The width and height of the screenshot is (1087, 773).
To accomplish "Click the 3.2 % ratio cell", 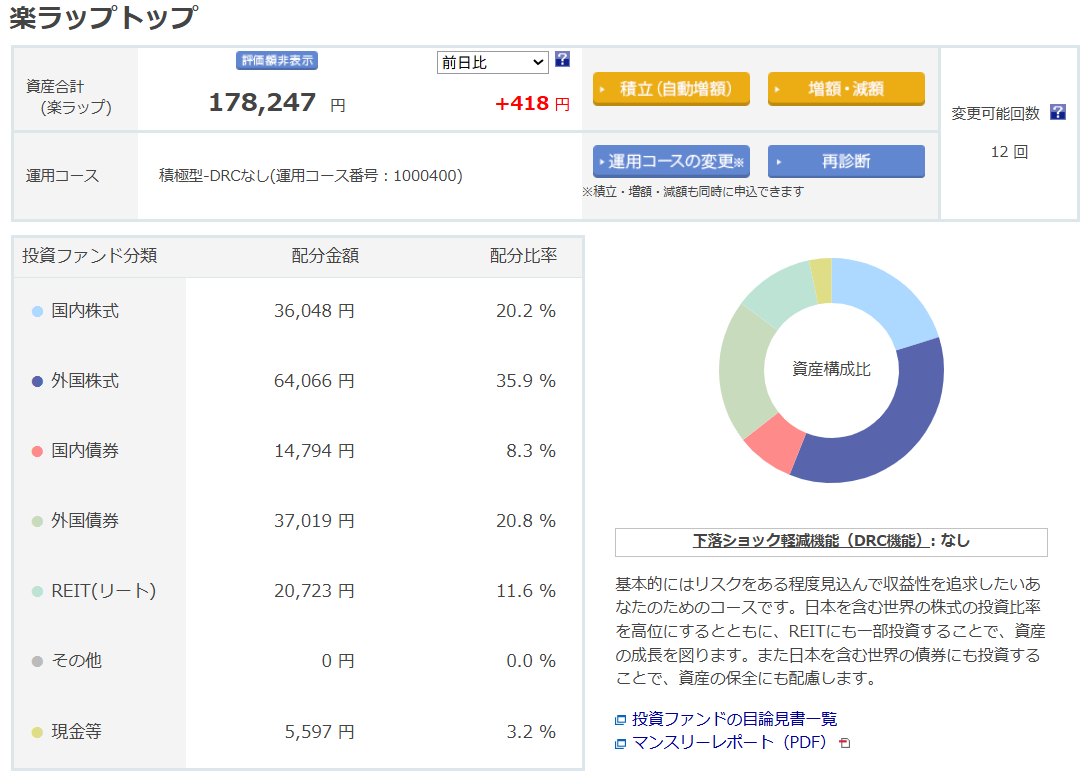I will click(x=531, y=732).
